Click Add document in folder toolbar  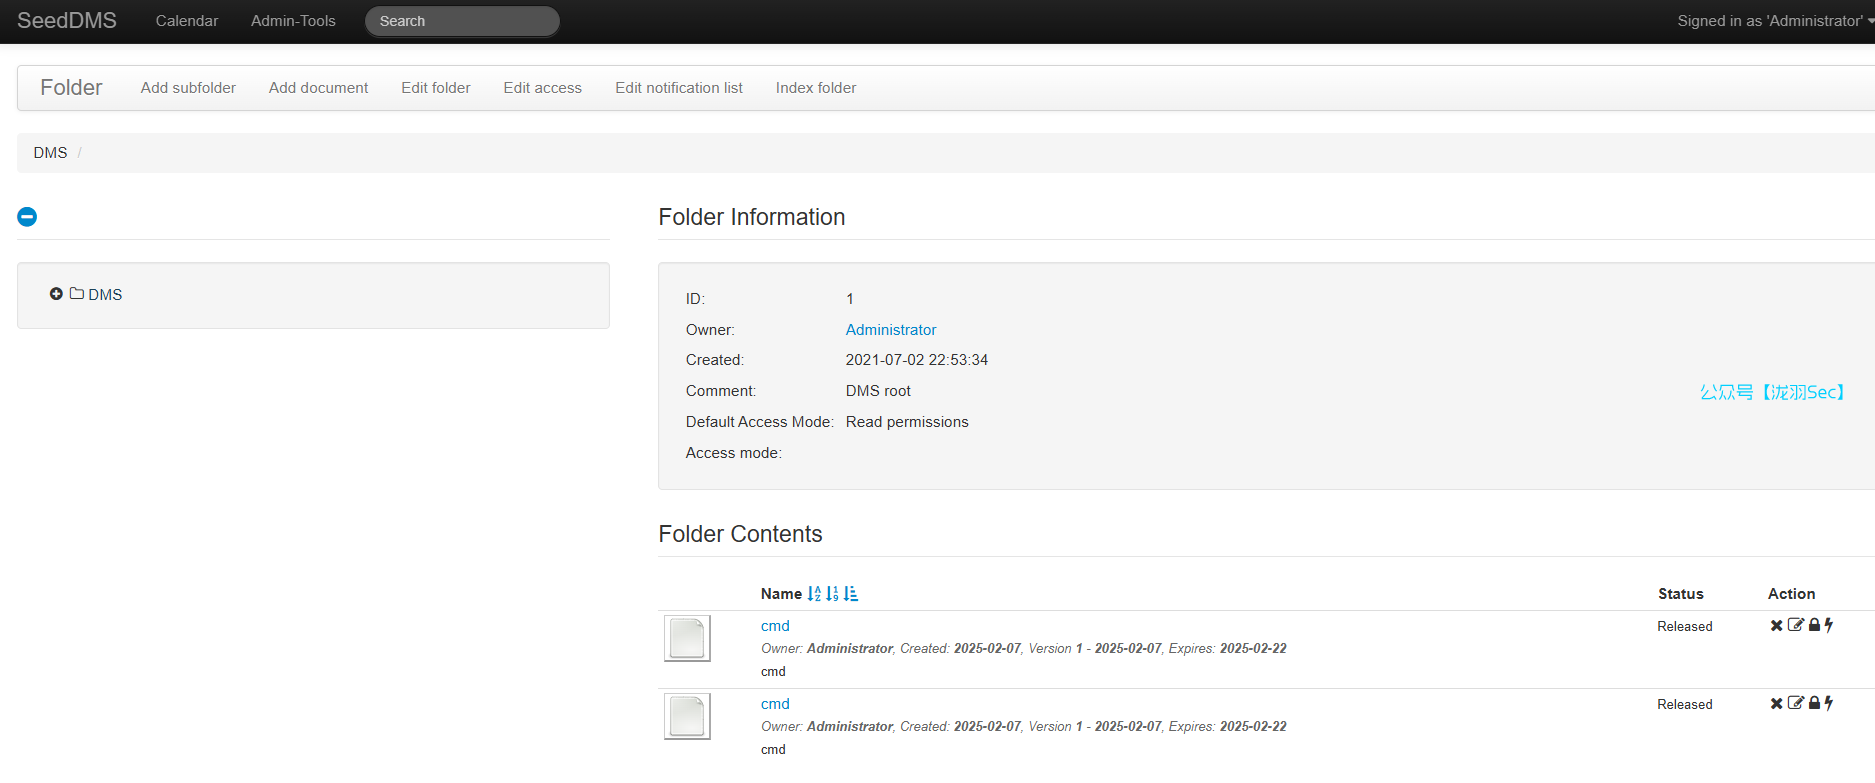click(318, 88)
